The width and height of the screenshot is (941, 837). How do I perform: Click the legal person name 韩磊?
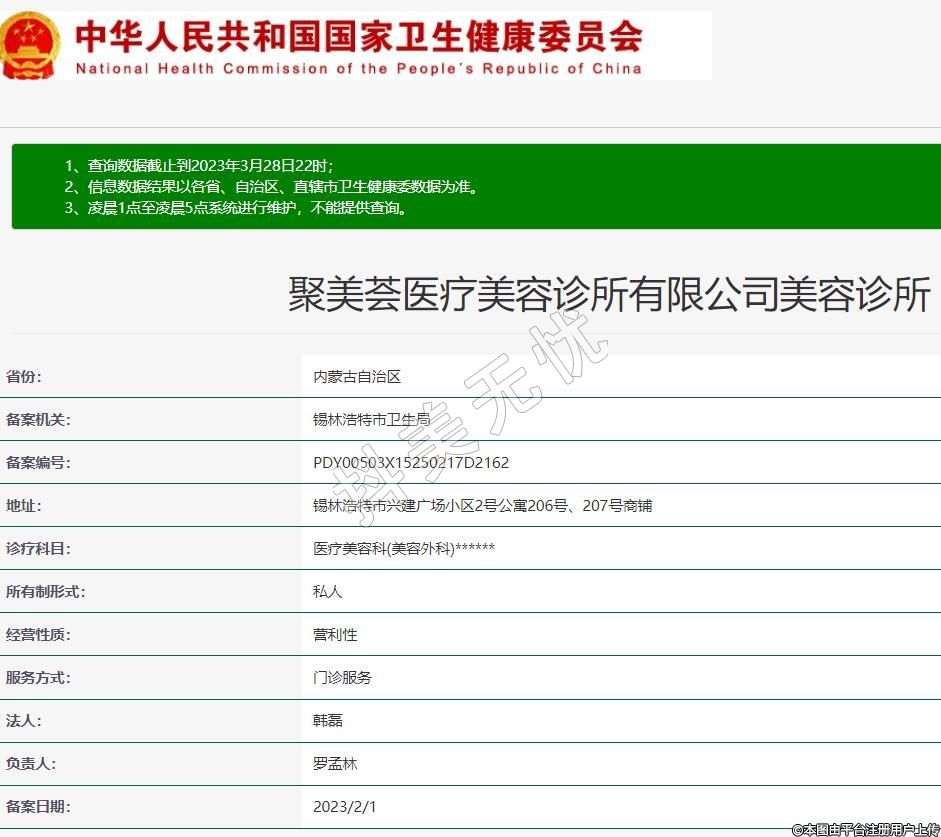pyautogui.click(x=328, y=721)
